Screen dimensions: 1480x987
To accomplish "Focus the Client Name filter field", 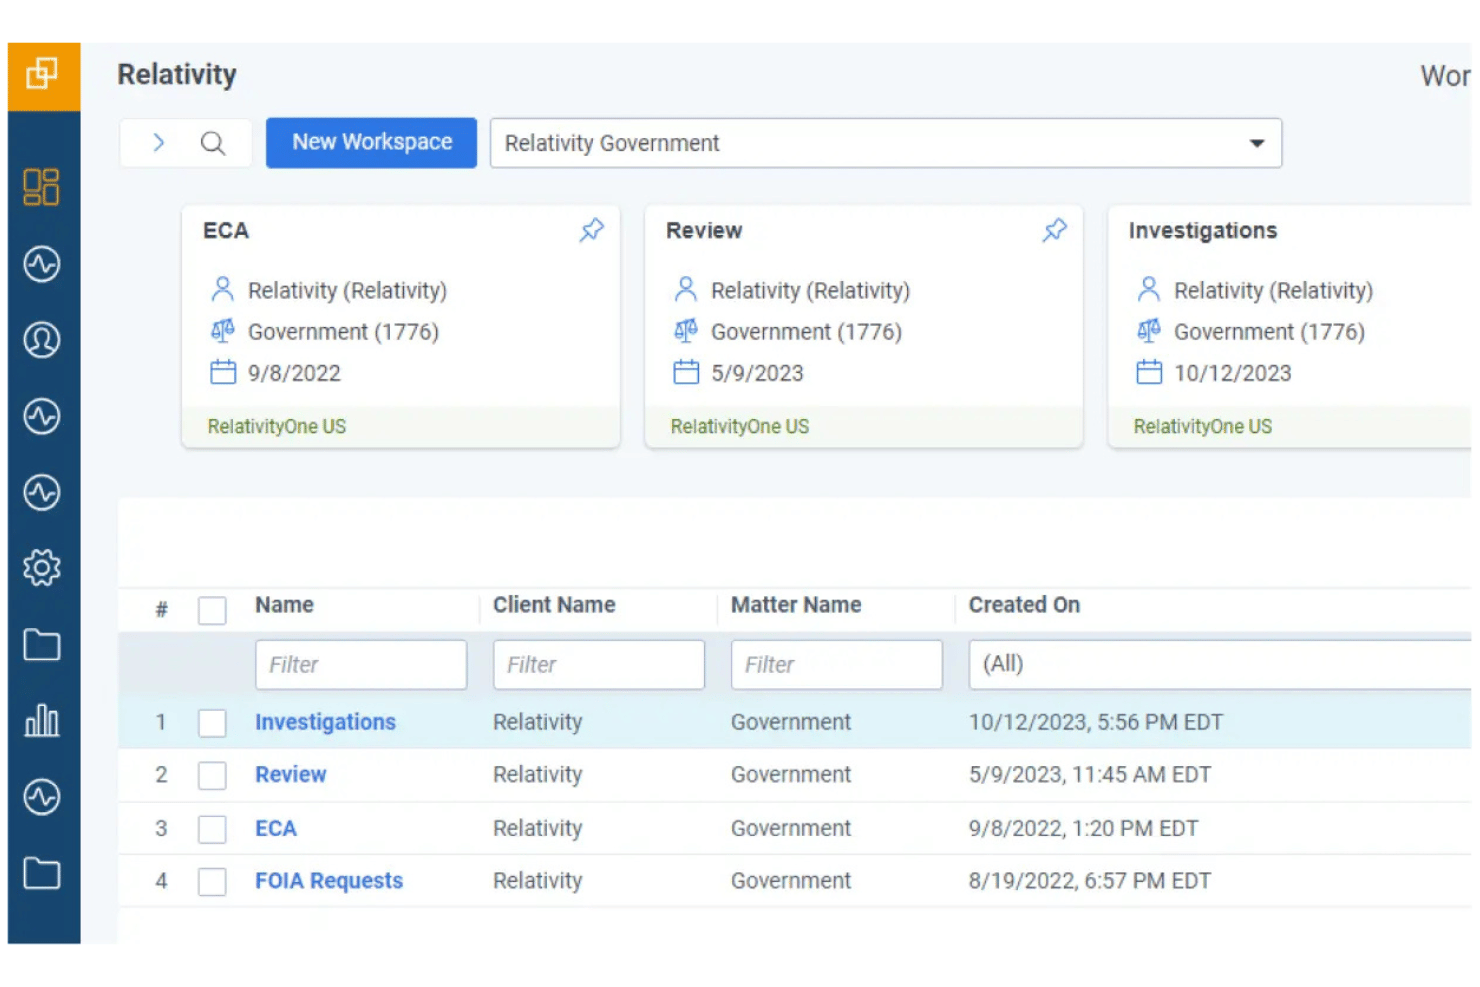I will tap(599, 664).
